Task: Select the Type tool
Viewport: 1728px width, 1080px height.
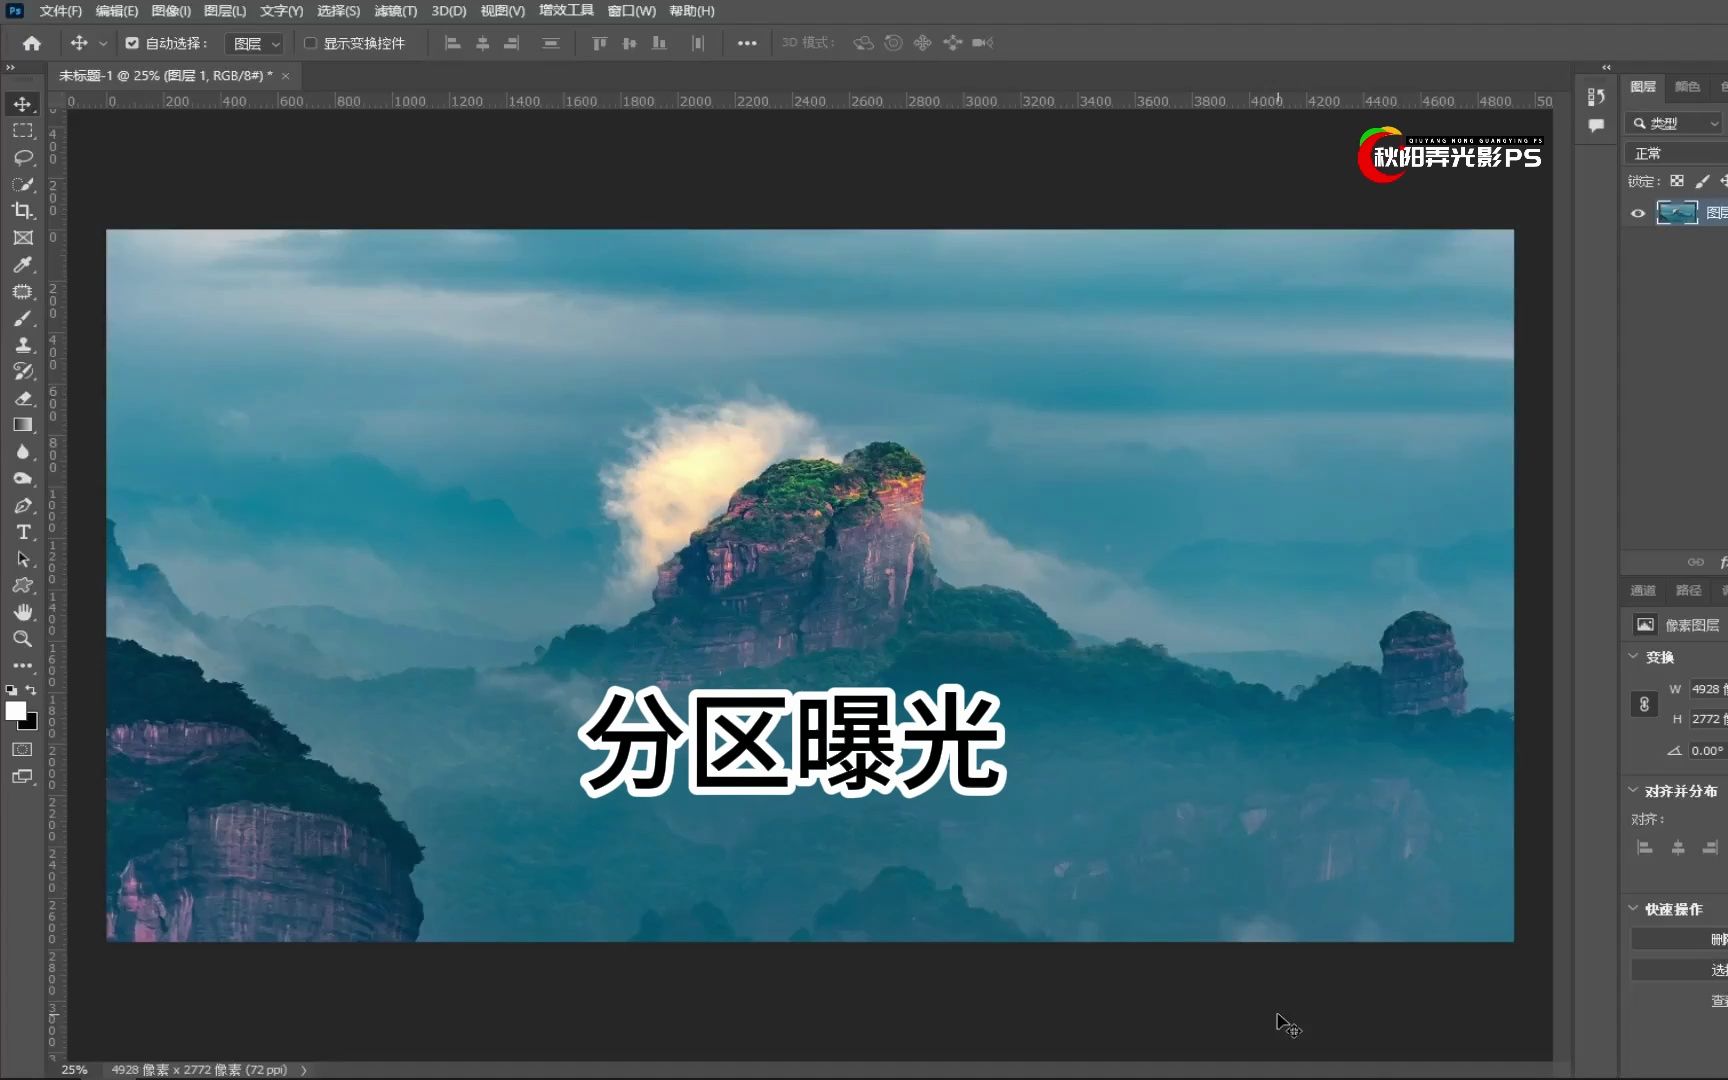Action: (24, 532)
